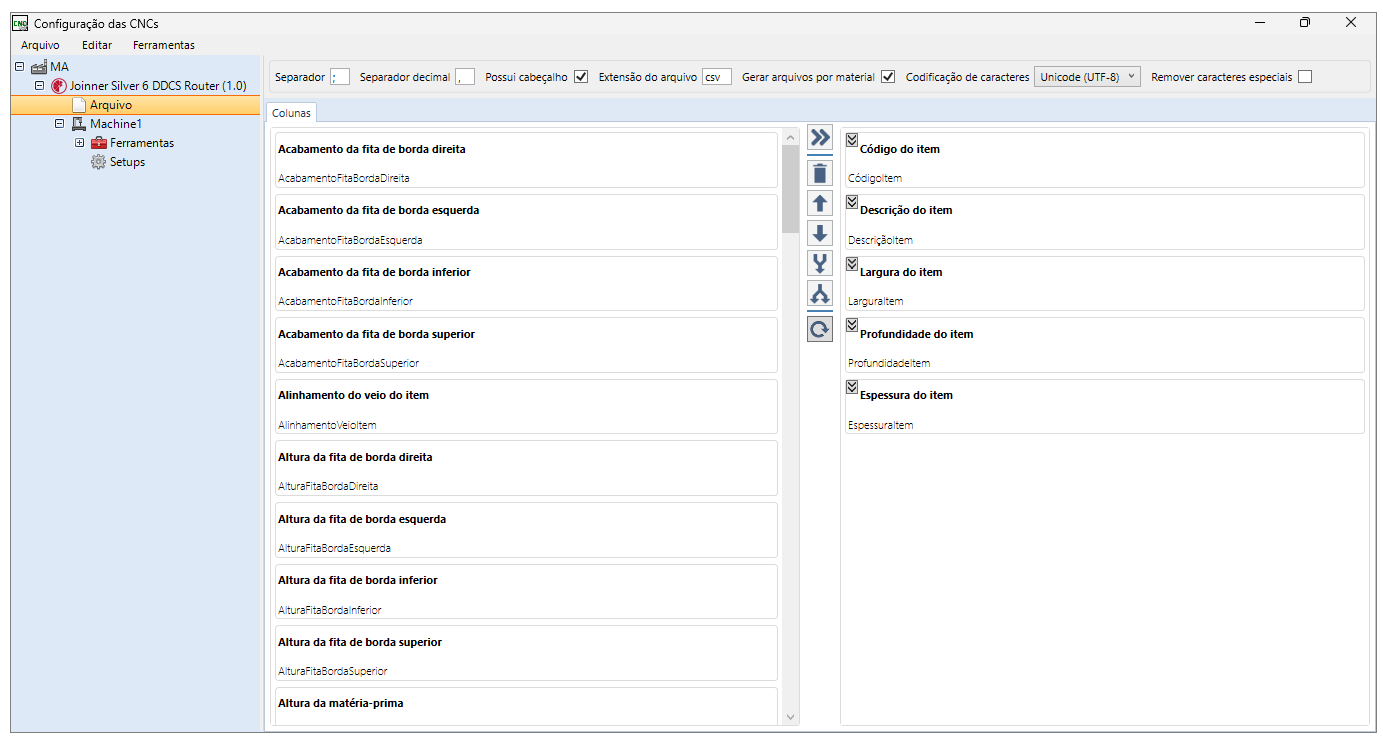
Task: Select Alinhamento do veio do item
Action: tap(526, 406)
